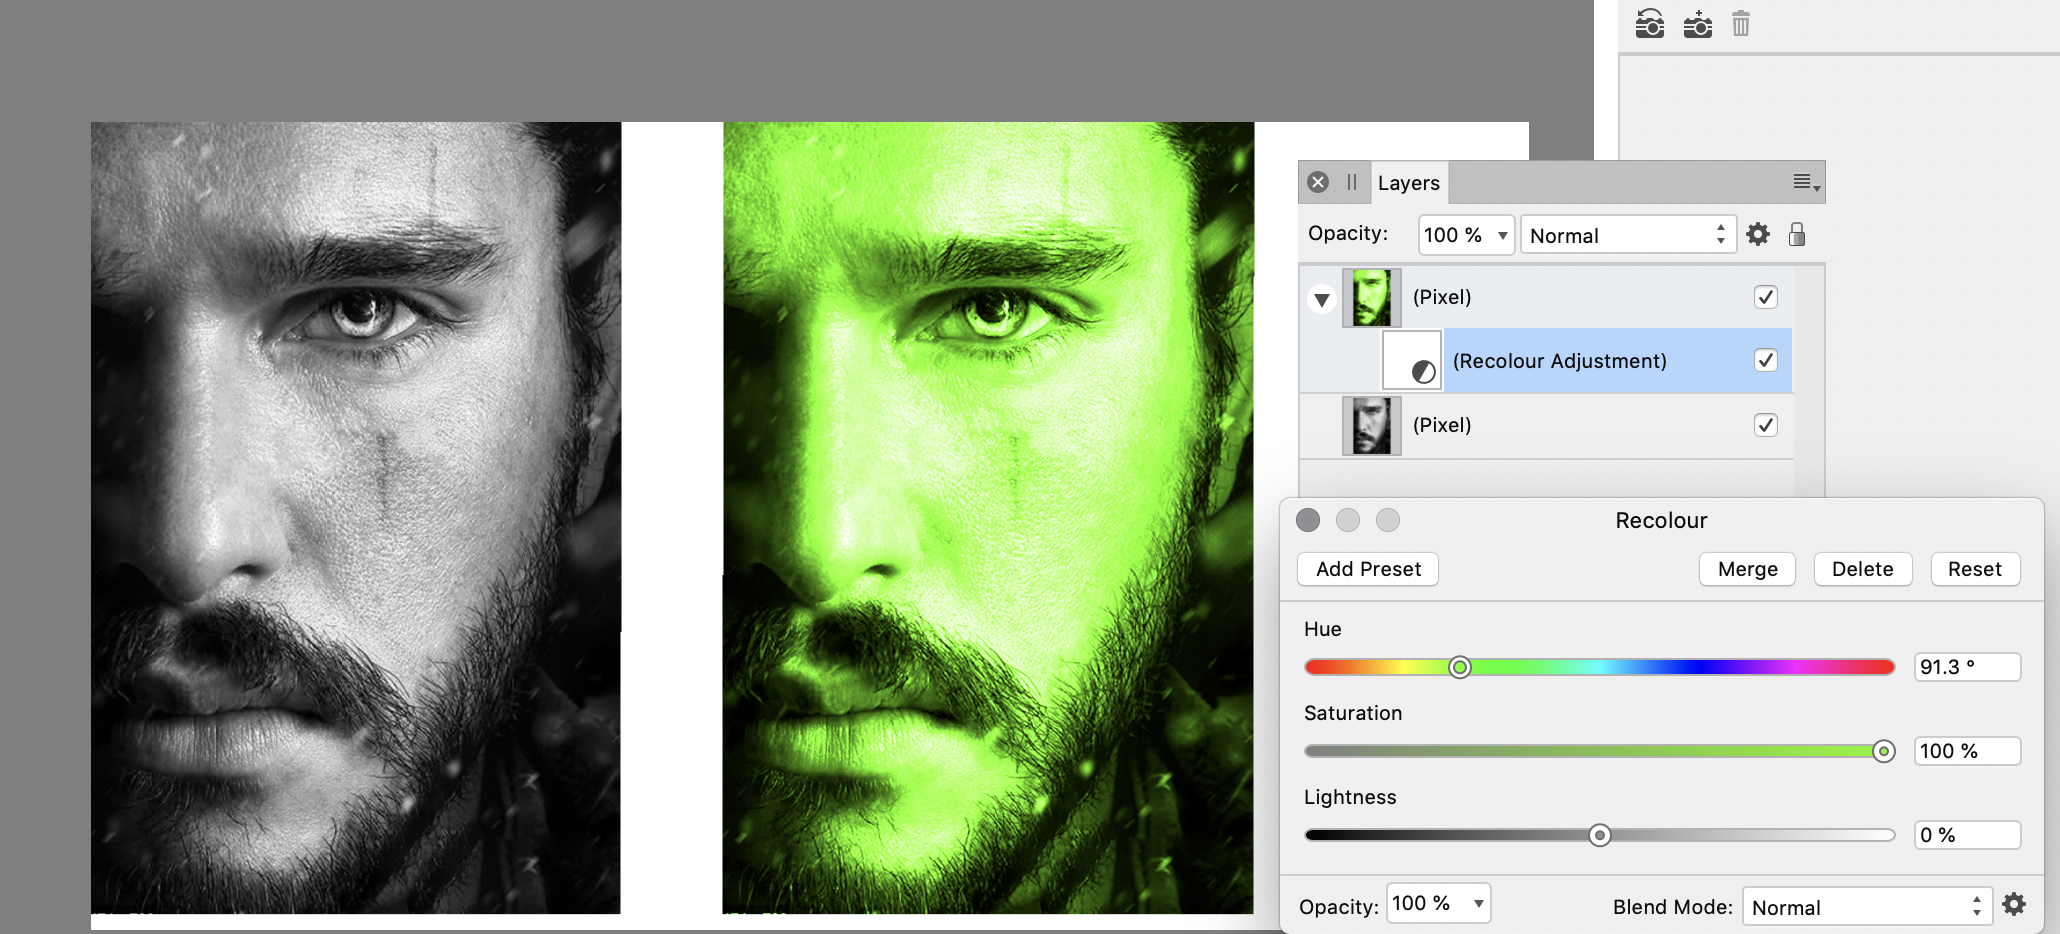Screen dimensions: 2060x934
Task: Click the Lightness value field 0 %
Action: point(1967,835)
